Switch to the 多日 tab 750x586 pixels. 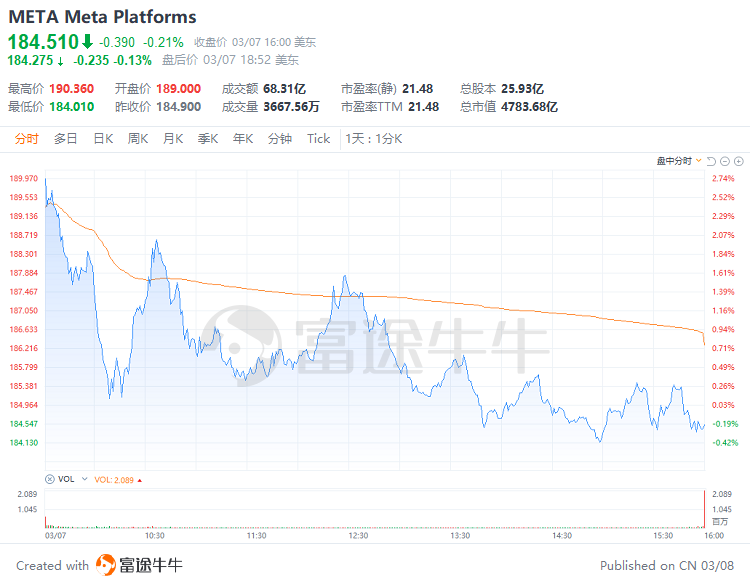point(66,139)
